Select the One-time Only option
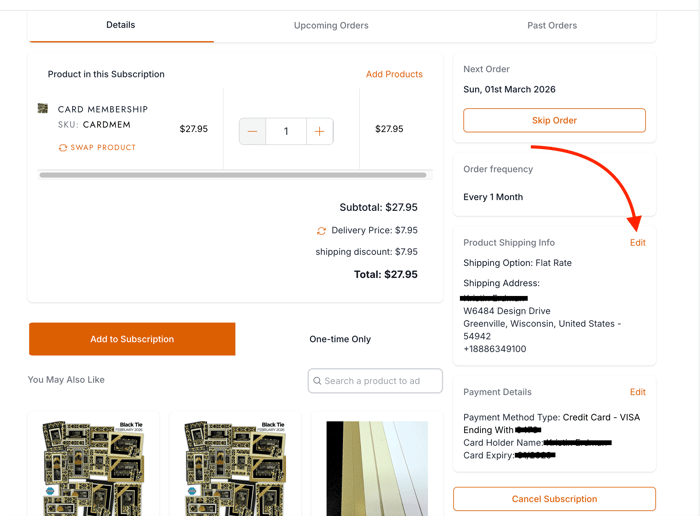 click(340, 339)
